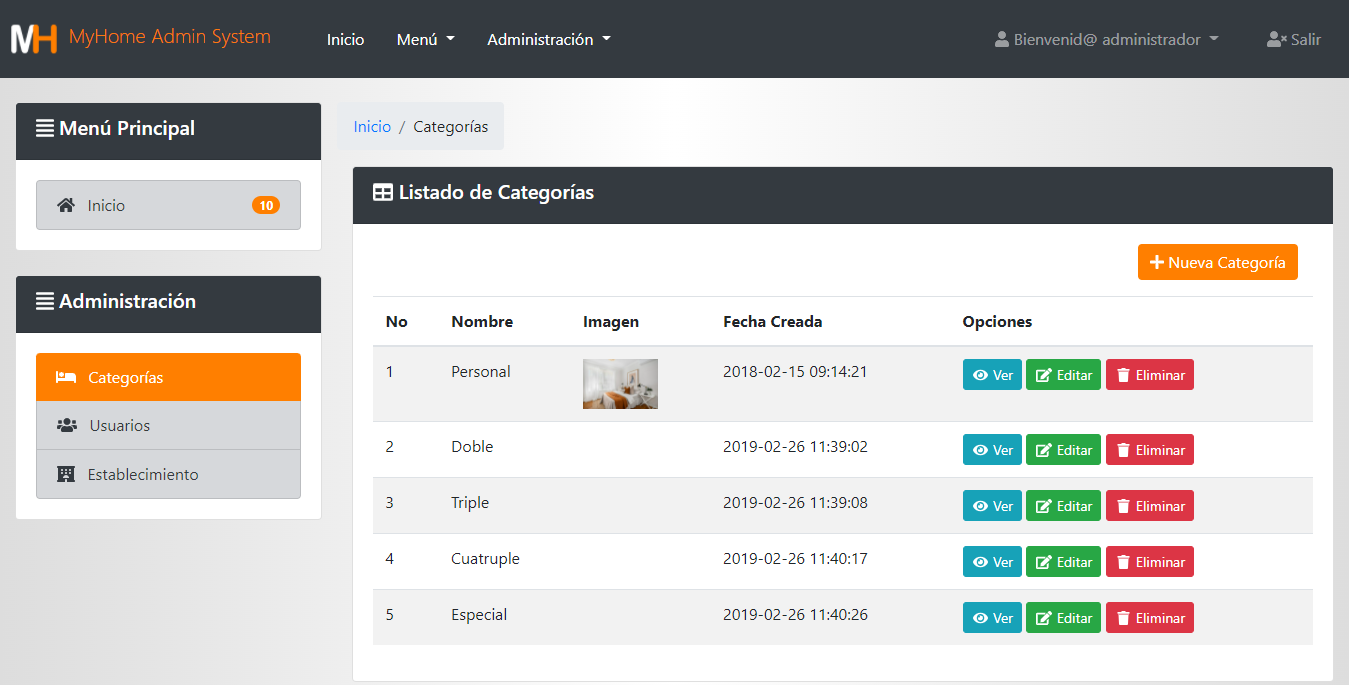This screenshot has width=1349, height=685.
Task: Click the Inicio breadcrumb link
Action: [x=372, y=126]
